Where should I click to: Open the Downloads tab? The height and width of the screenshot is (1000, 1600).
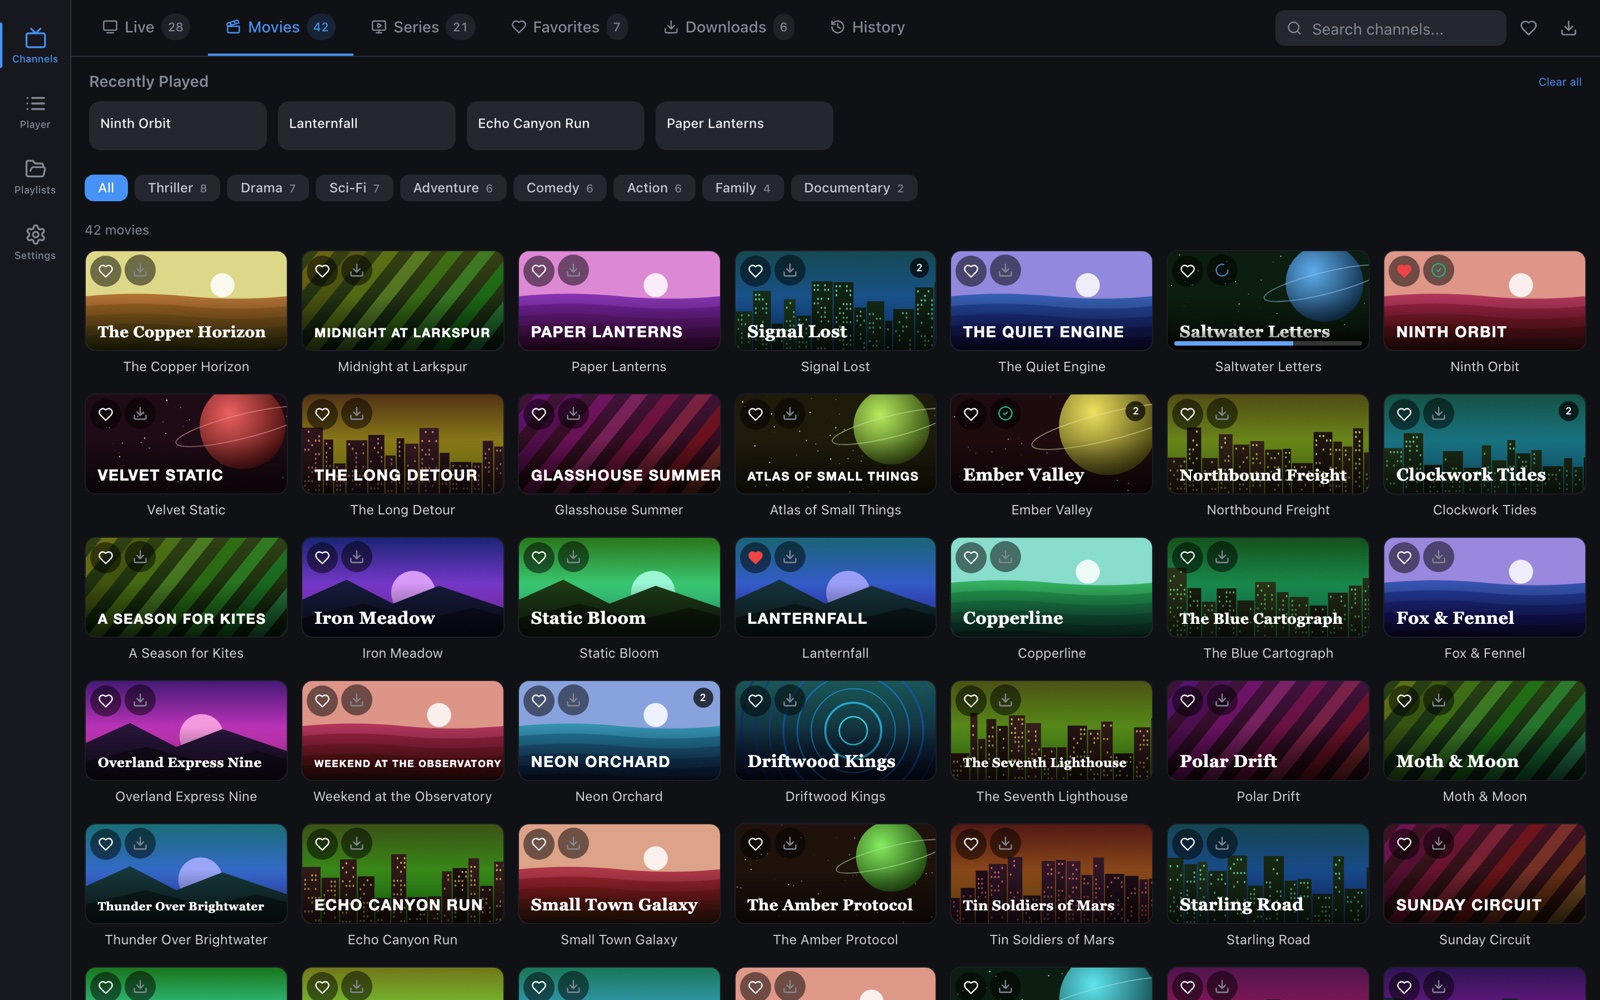point(728,27)
